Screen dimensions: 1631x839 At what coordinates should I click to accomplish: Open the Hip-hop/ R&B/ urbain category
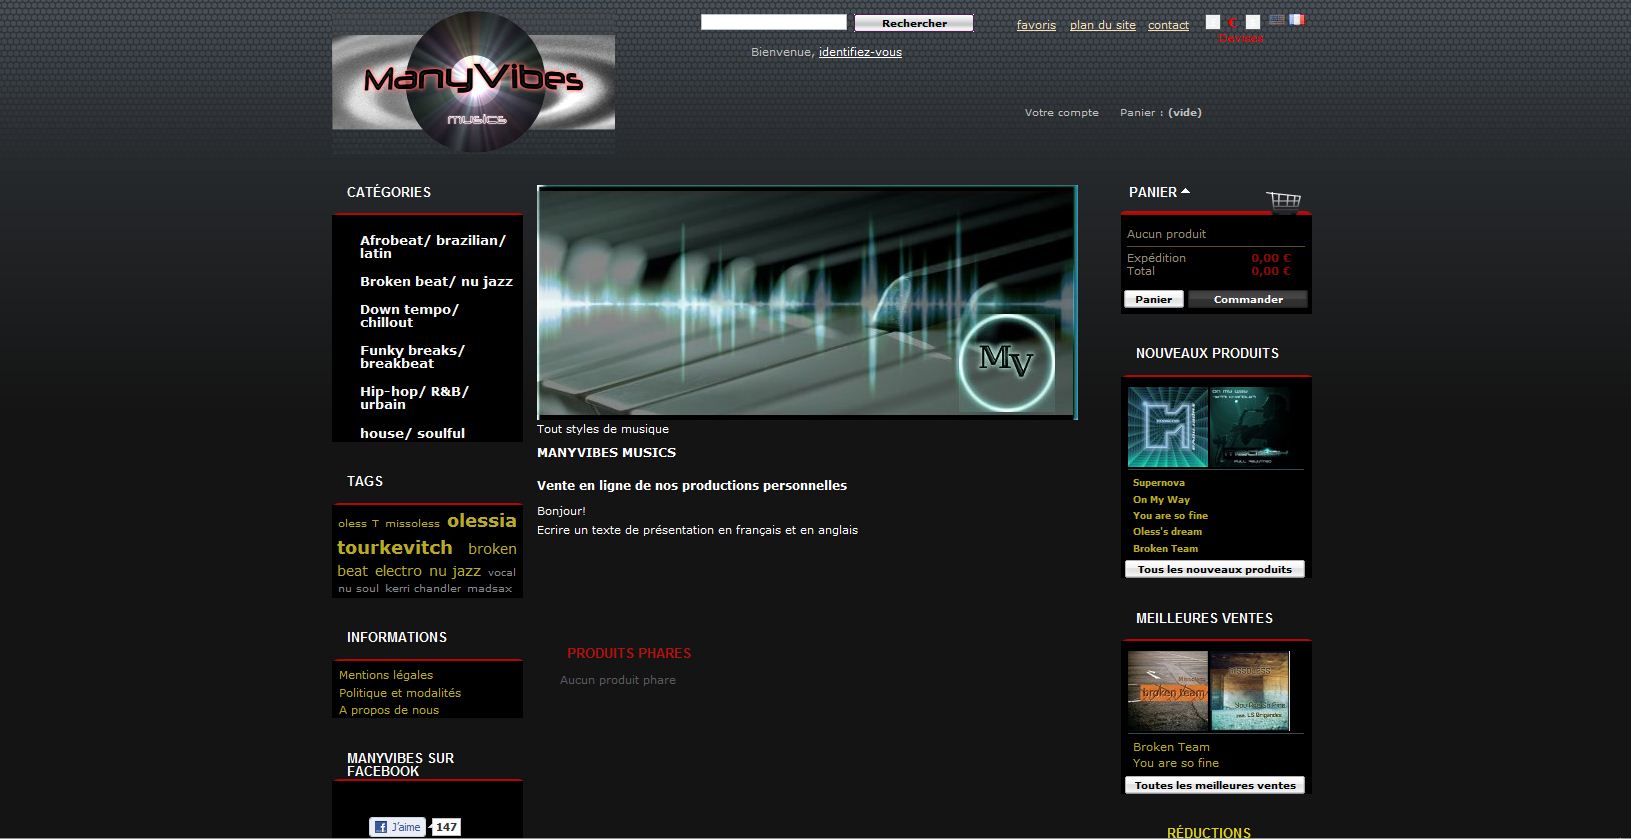coord(414,398)
